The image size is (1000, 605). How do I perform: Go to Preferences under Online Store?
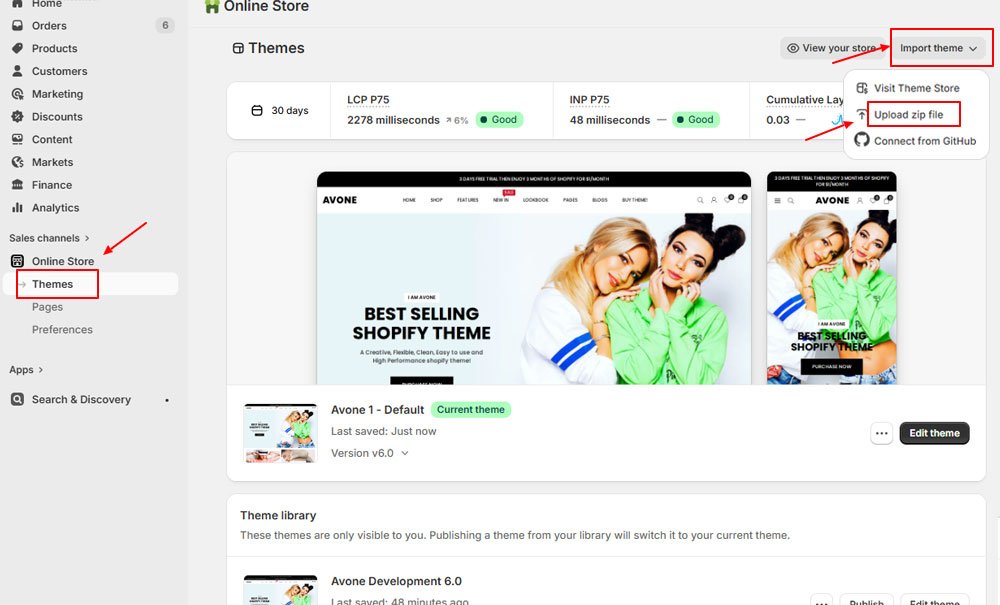[x=62, y=330]
